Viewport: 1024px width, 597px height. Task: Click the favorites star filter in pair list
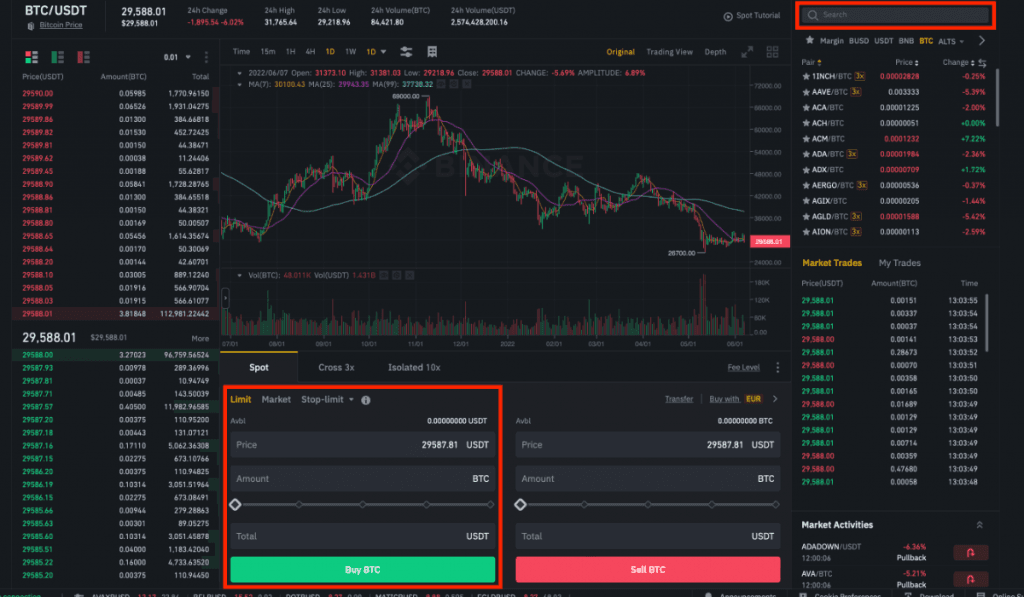point(808,41)
